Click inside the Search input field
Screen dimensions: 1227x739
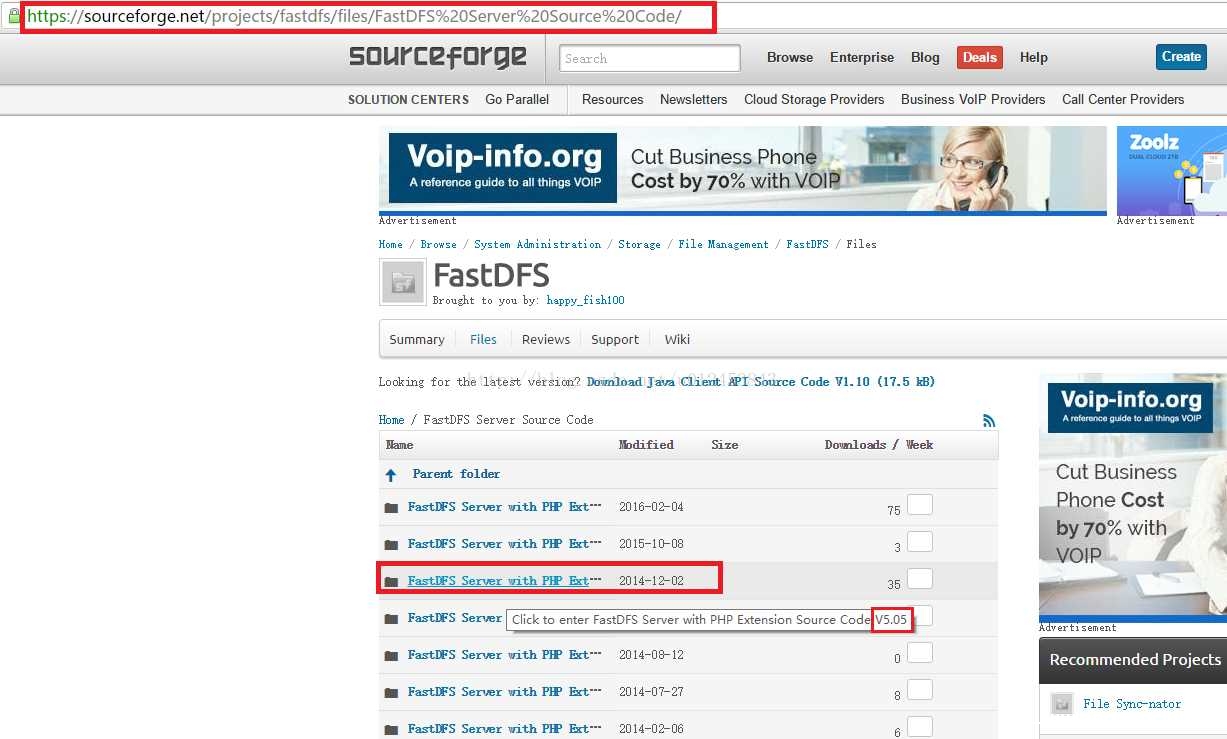pos(650,58)
